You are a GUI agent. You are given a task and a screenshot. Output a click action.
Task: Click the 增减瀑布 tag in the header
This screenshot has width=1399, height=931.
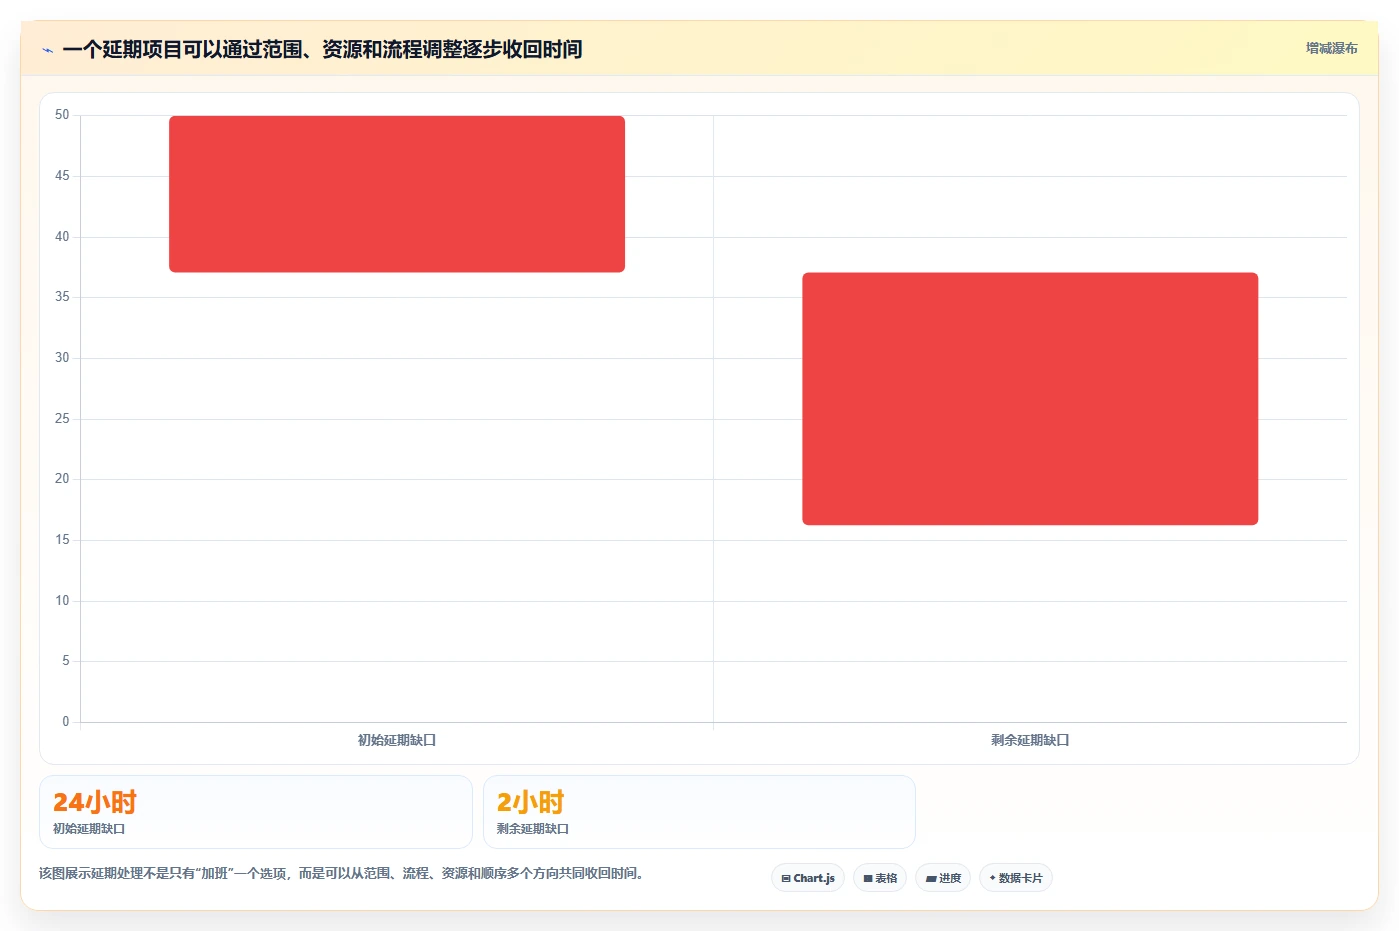[1331, 48]
